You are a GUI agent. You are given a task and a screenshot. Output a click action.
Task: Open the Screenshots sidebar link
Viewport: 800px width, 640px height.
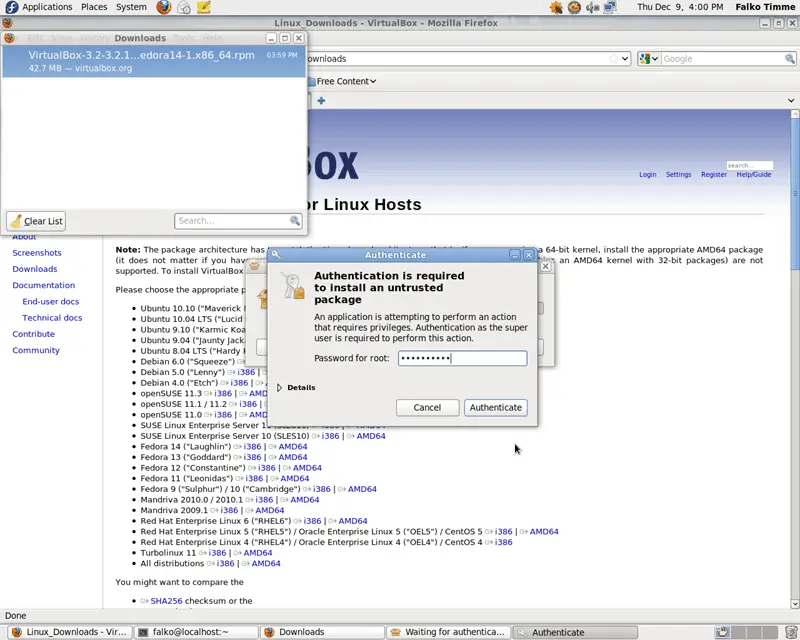[37, 253]
